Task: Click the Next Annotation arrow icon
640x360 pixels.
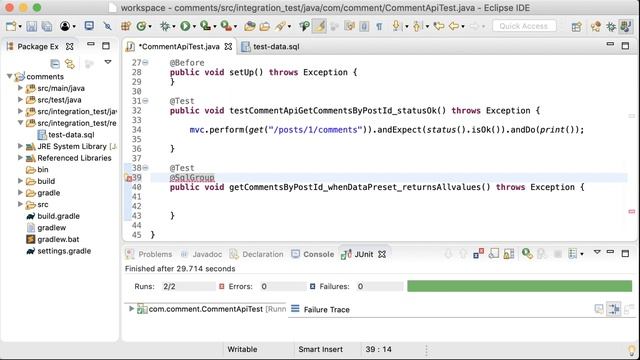Action: (396, 26)
